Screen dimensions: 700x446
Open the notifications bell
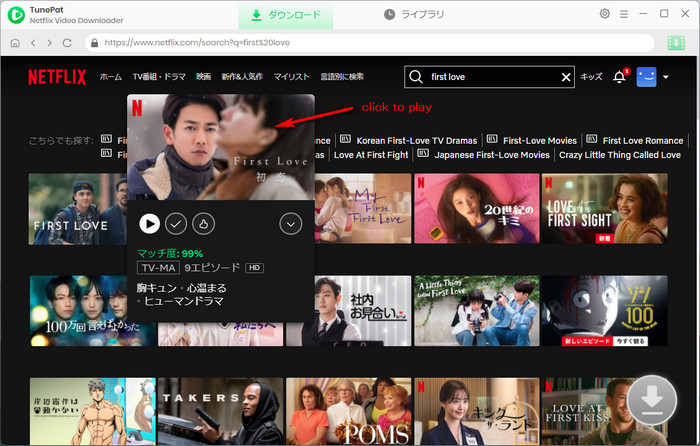pos(620,77)
